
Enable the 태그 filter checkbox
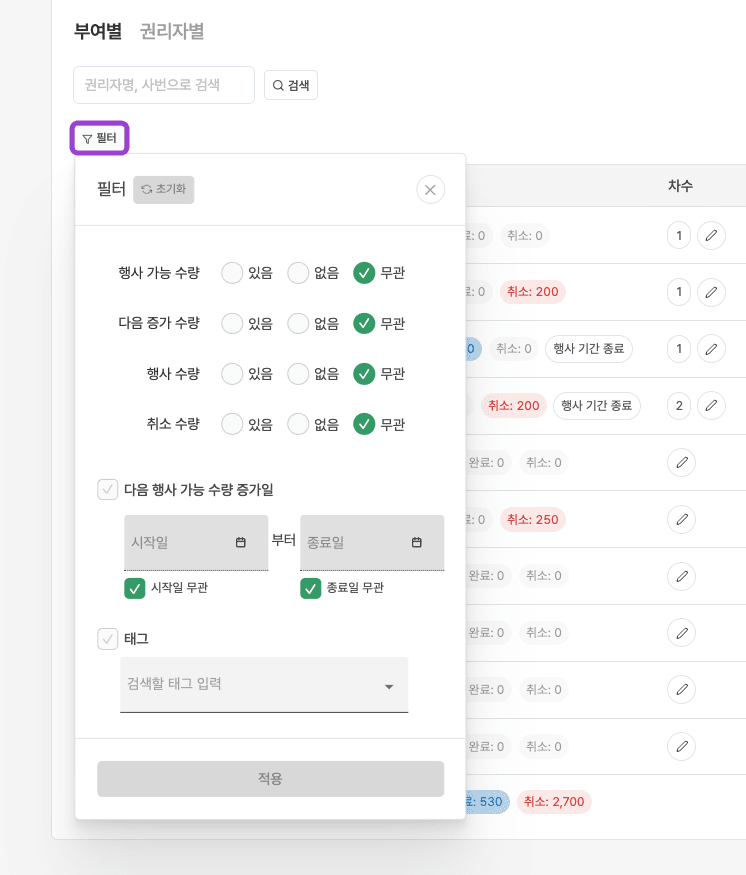coord(110,638)
